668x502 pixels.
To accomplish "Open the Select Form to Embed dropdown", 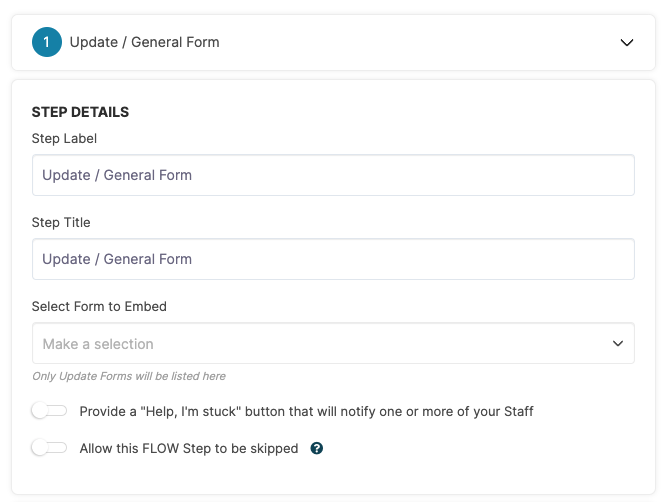I will (333, 343).
